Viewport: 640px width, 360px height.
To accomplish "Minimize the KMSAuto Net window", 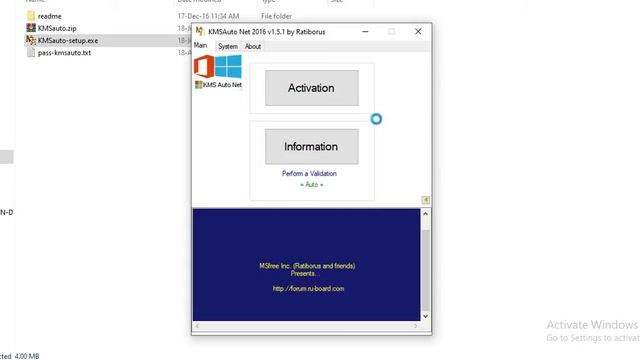I will click(x=365, y=31).
